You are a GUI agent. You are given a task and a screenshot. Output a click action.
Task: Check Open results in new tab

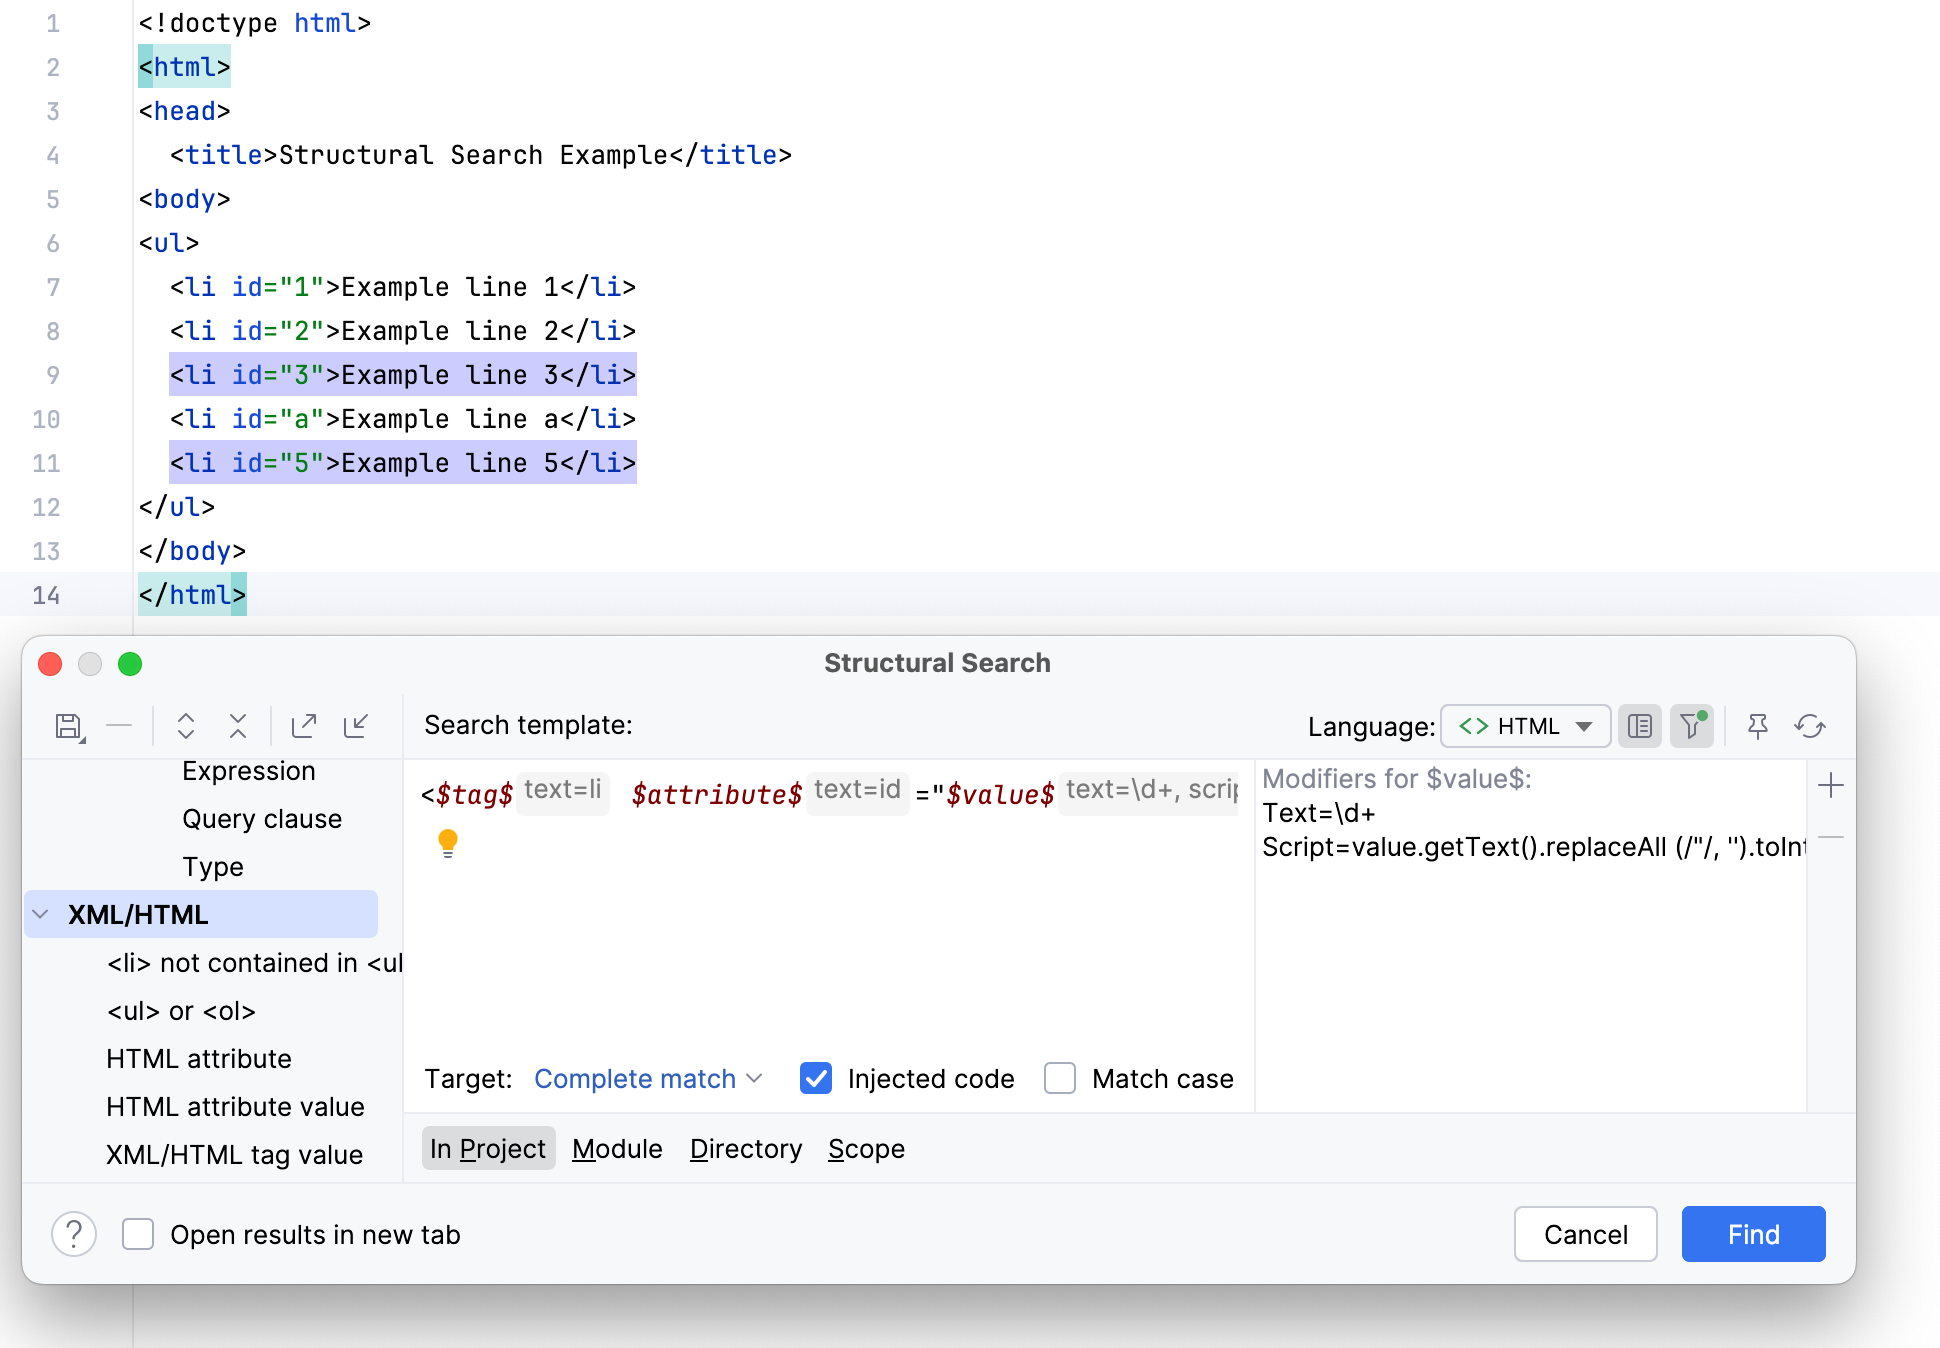click(x=138, y=1234)
